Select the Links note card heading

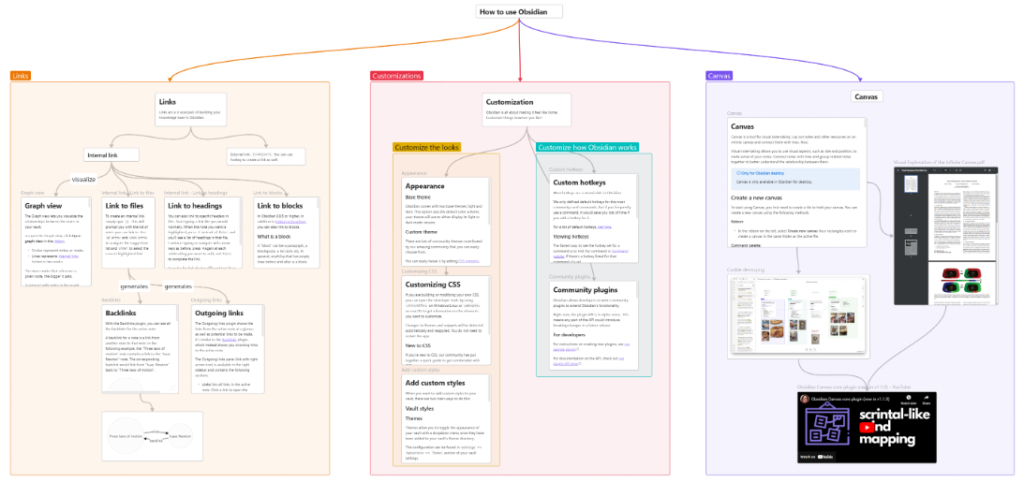167,102
